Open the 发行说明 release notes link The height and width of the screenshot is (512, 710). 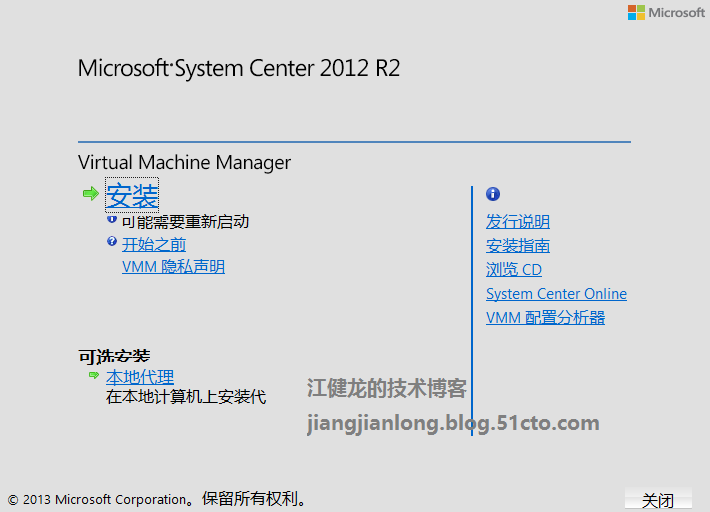pos(518,222)
